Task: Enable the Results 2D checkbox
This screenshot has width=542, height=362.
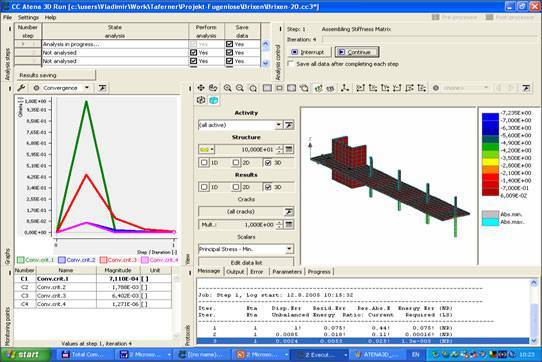Action: 236,187
